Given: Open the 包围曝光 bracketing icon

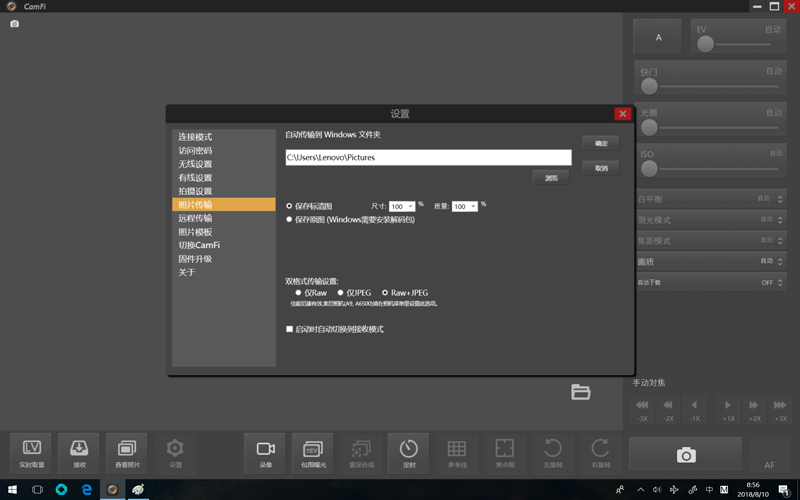Looking at the screenshot, I should (312, 452).
